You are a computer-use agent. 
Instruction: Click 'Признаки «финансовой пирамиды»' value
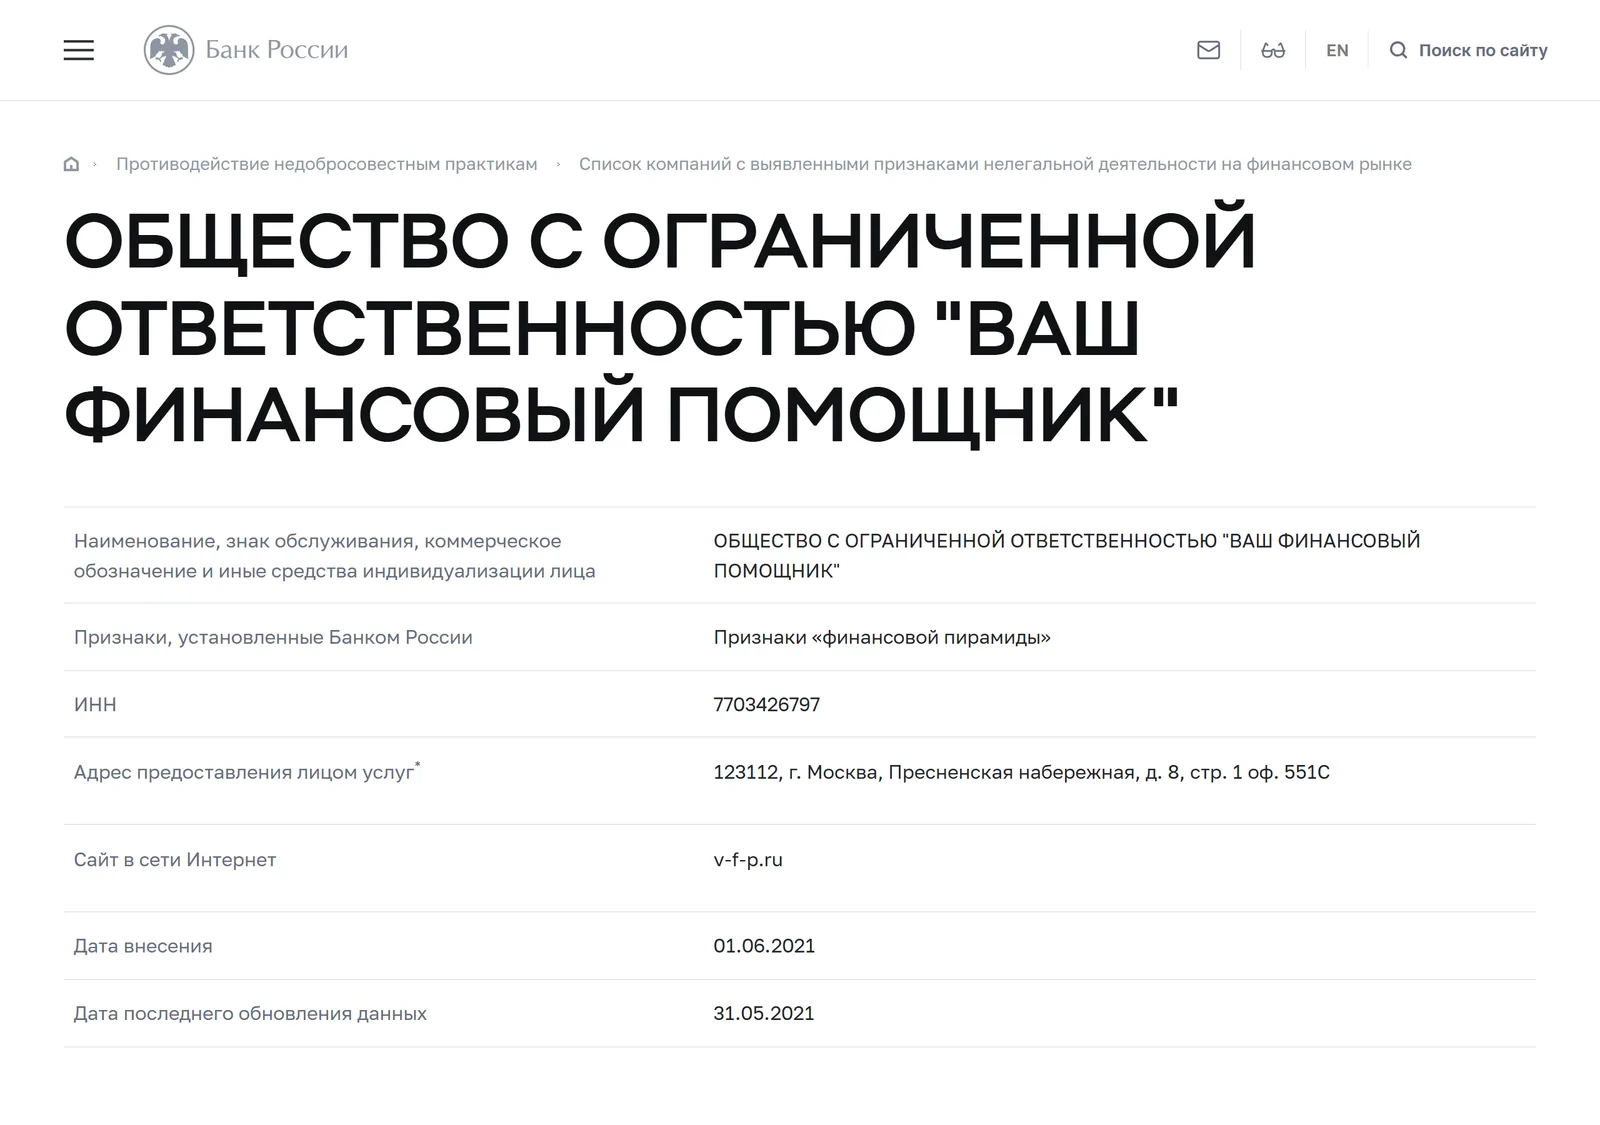click(x=882, y=638)
